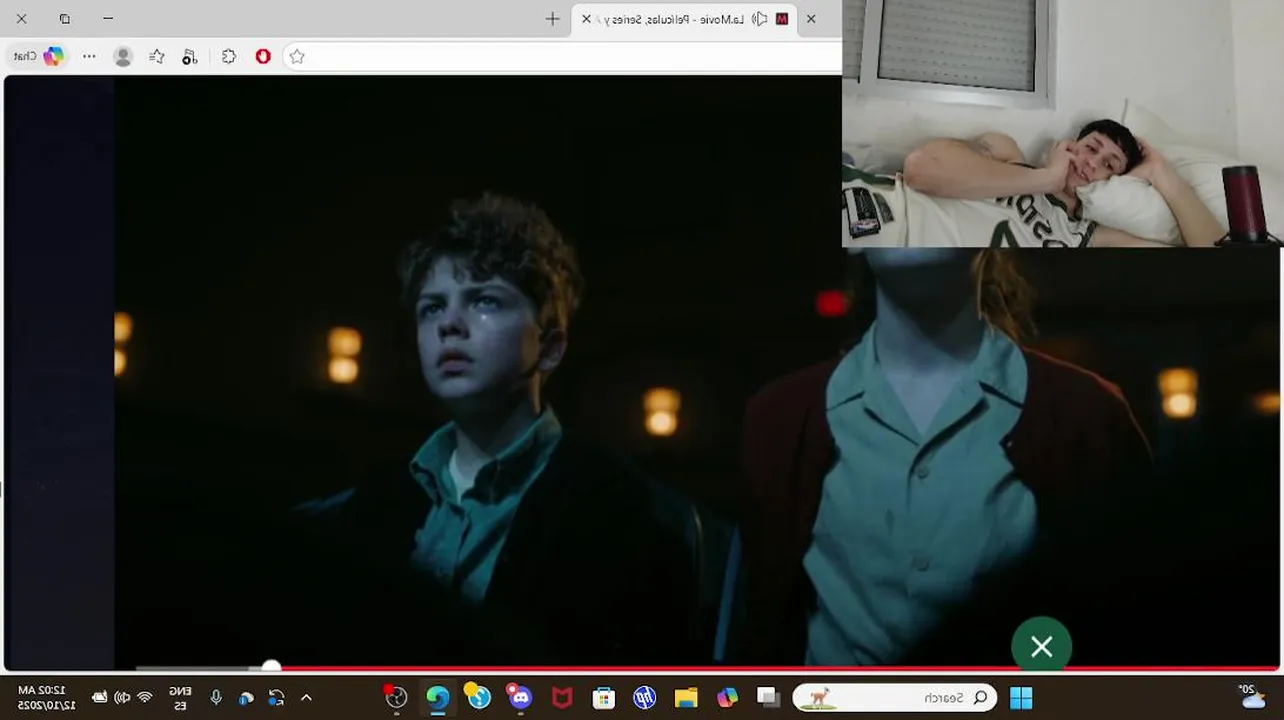Image resolution: width=1284 pixels, height=720 pixels.
Task: Mute tab using the speaker icon
Action: (x=759, y=19)
